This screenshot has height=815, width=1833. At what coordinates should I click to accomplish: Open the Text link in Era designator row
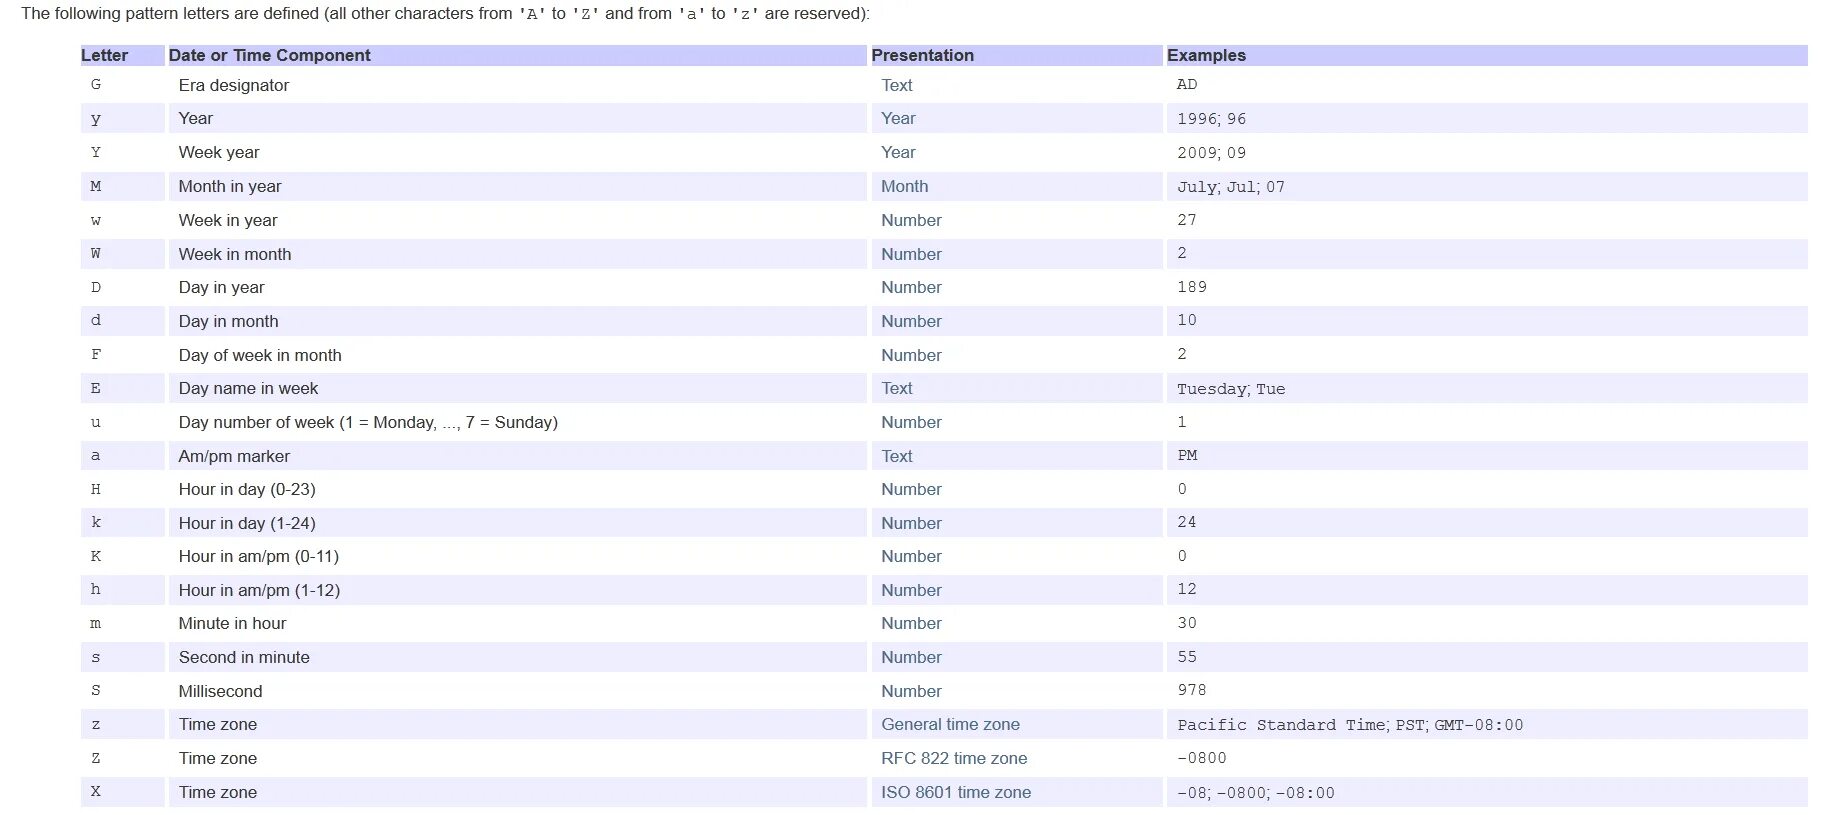pos(896,85)
